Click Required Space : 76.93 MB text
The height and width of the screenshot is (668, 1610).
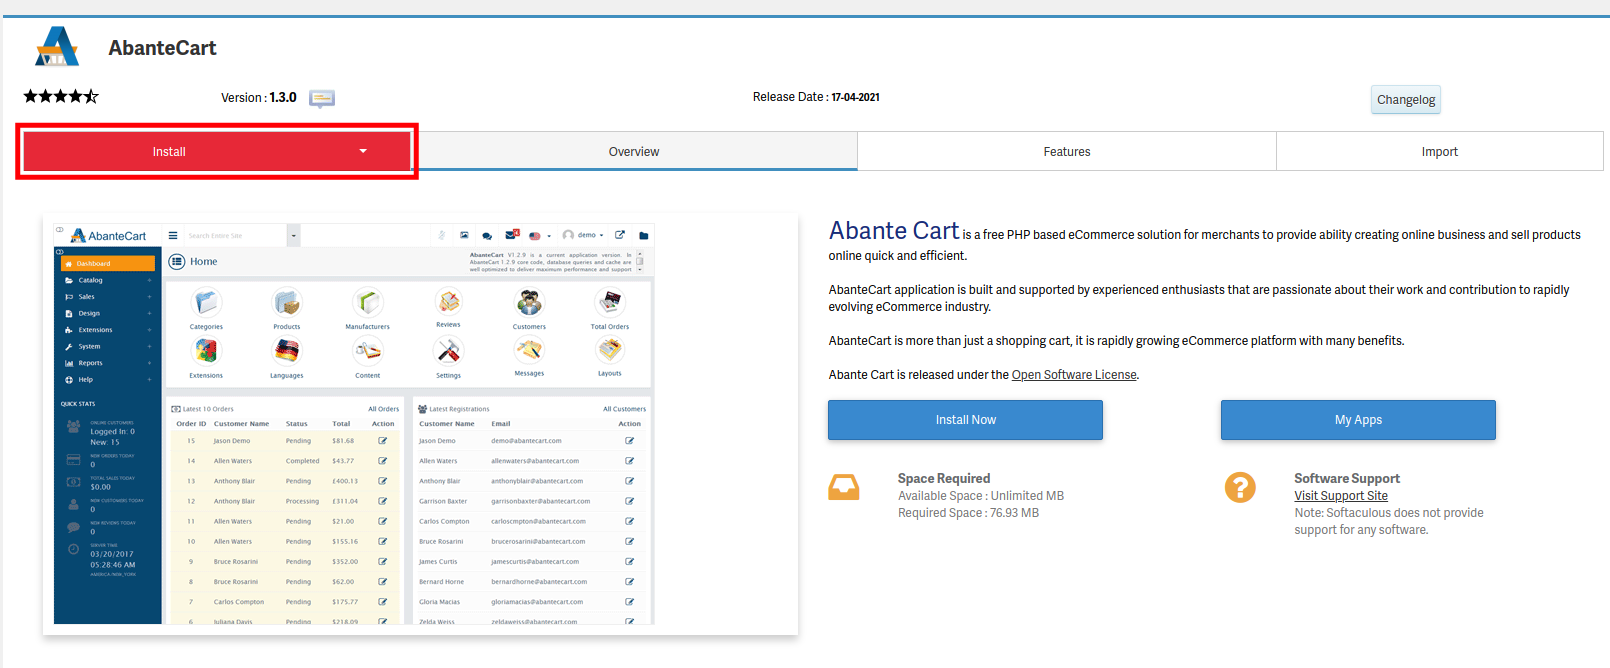tap(968, 513)
